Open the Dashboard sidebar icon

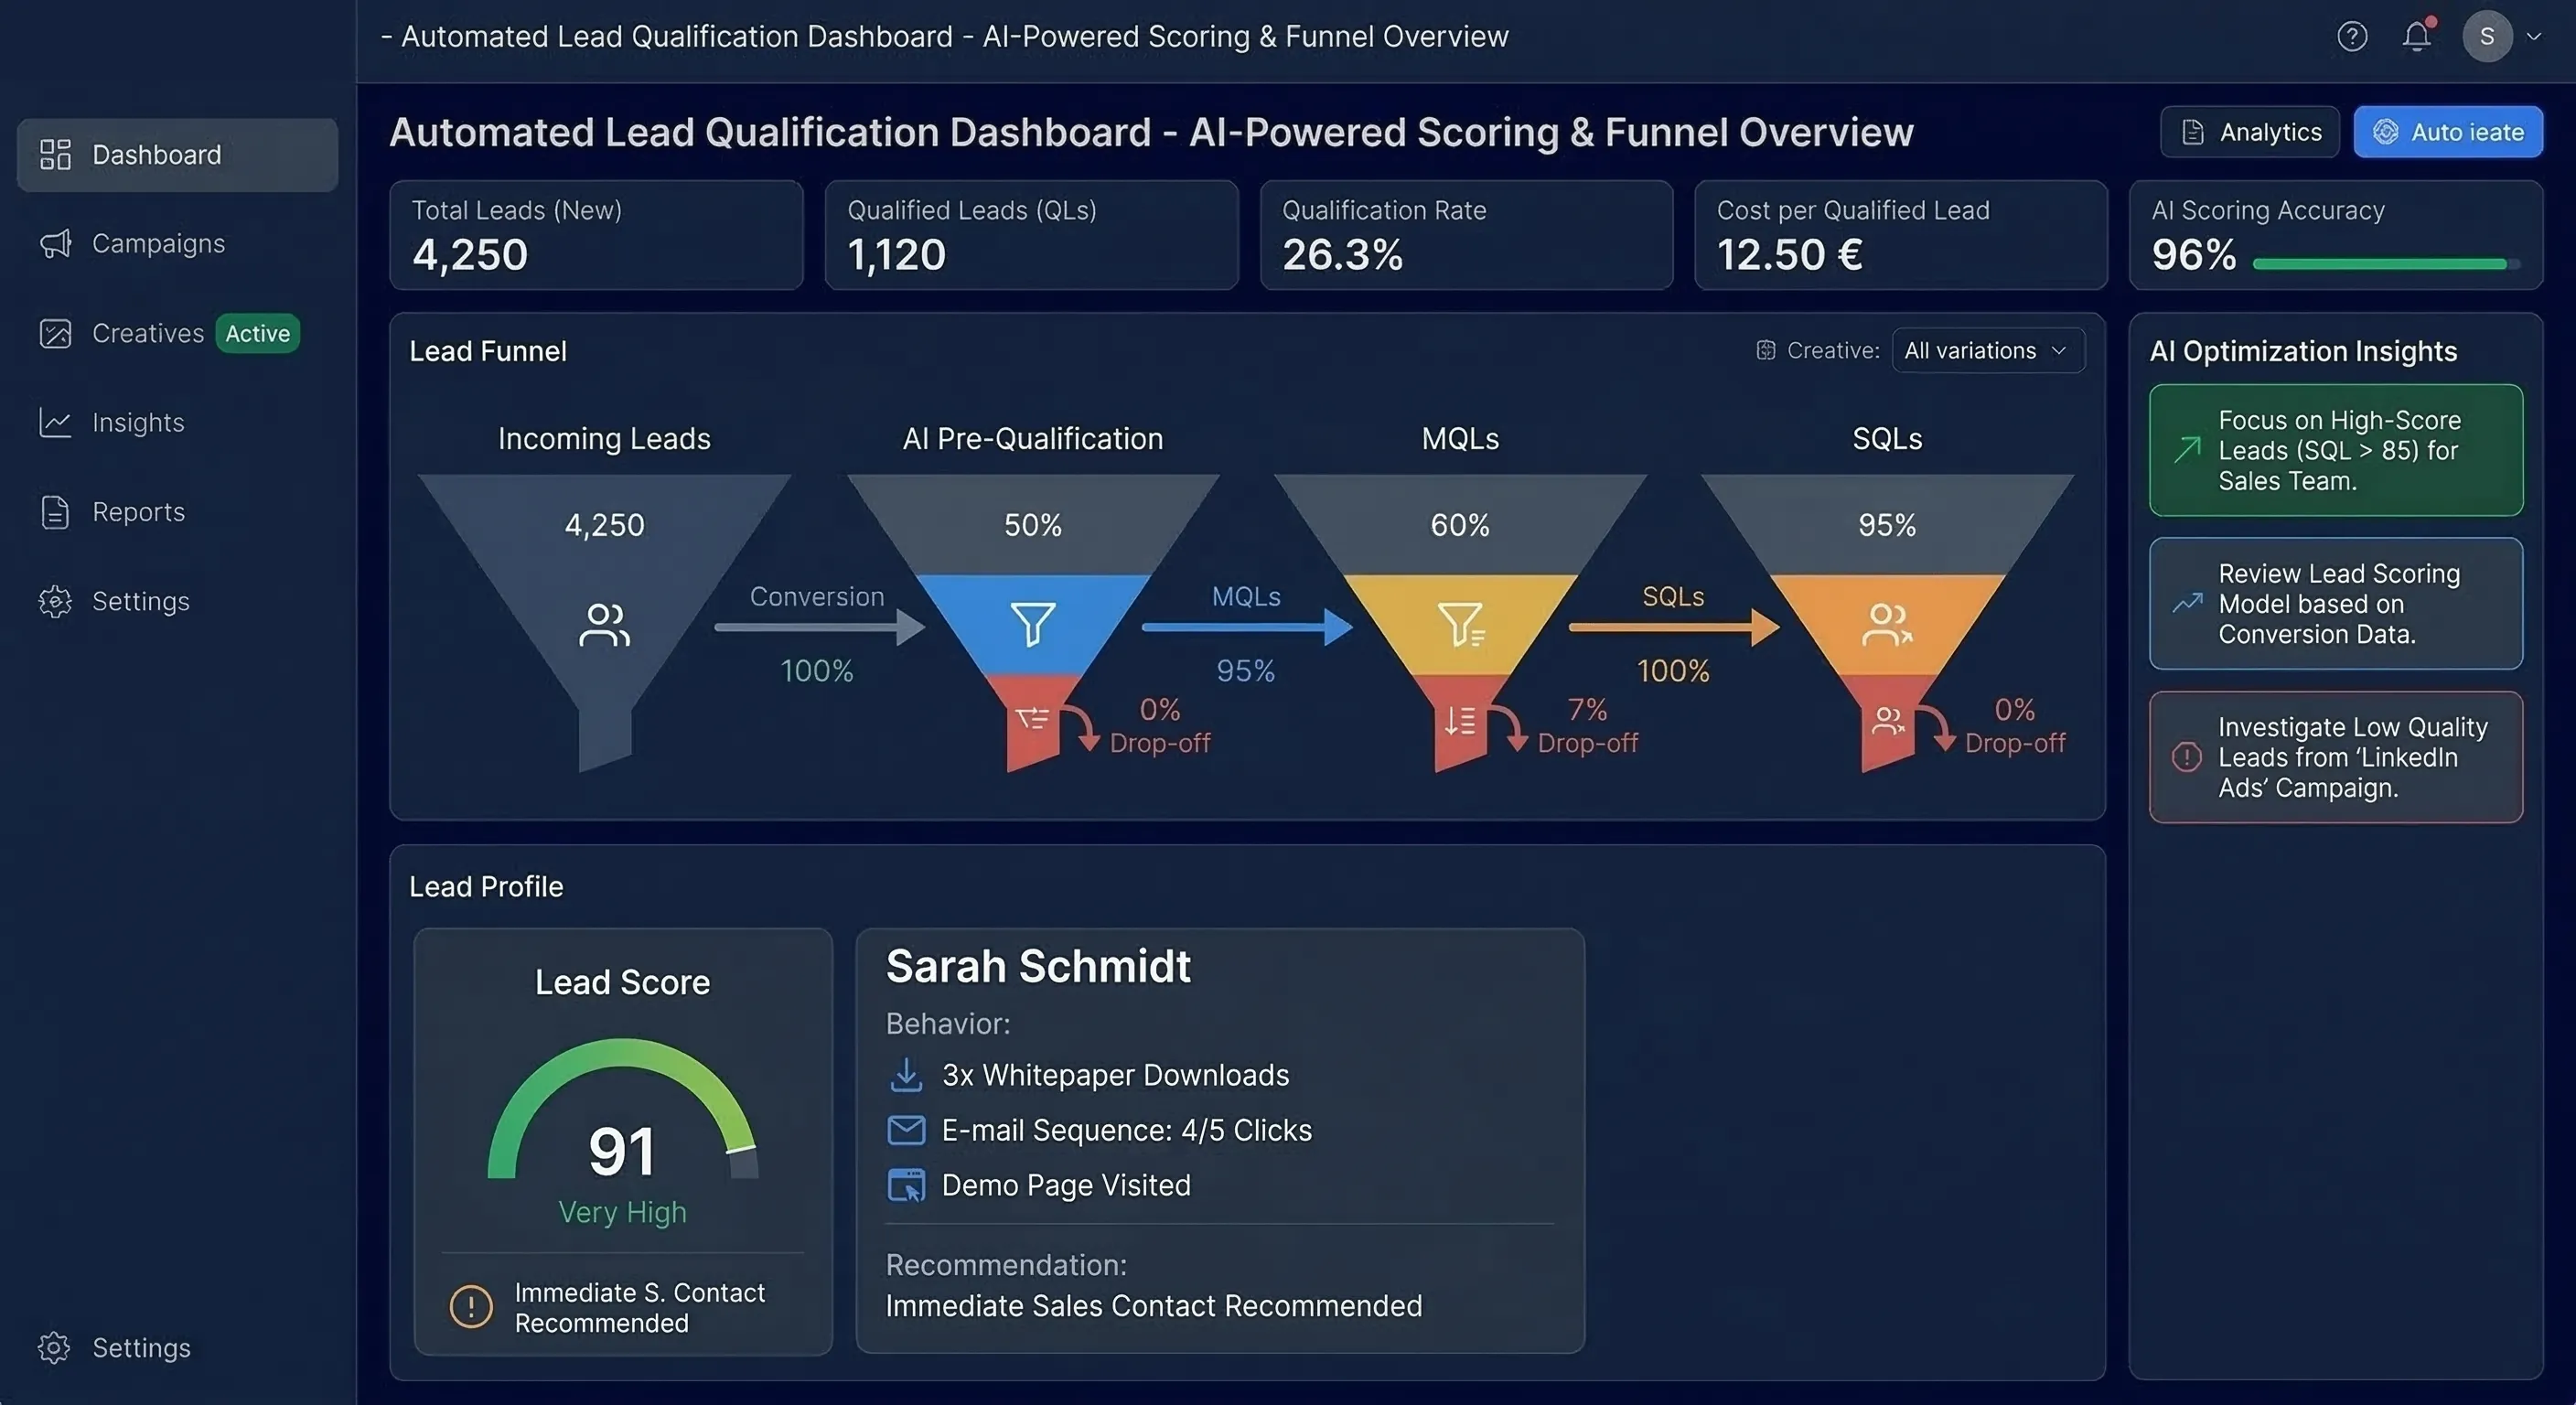[55, 154]
